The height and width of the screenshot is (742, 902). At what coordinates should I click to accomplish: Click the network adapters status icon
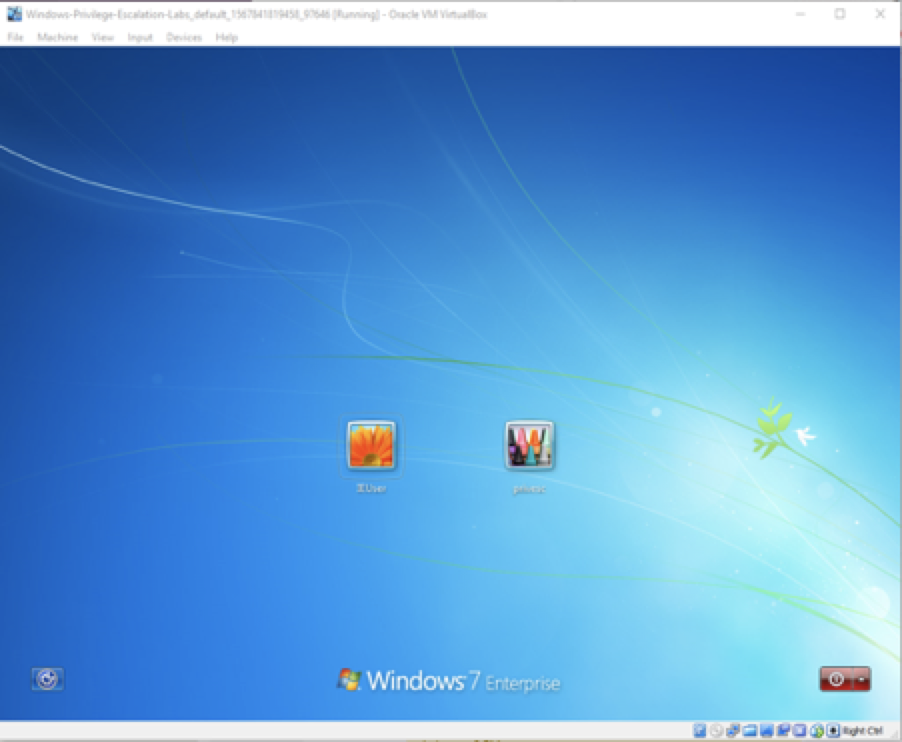tap(733, 730)
